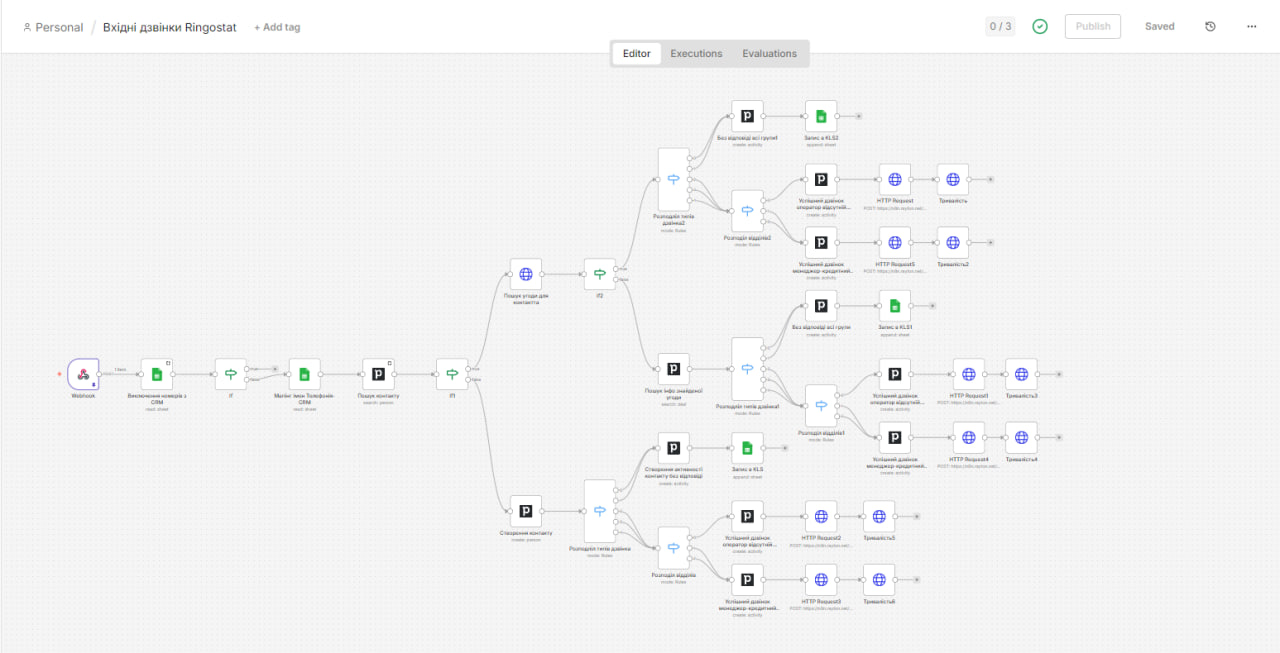The height and width of the screenshot is (653, 1280).
Task: Open the Webhook trigger node
Action: tap(83, 373)
